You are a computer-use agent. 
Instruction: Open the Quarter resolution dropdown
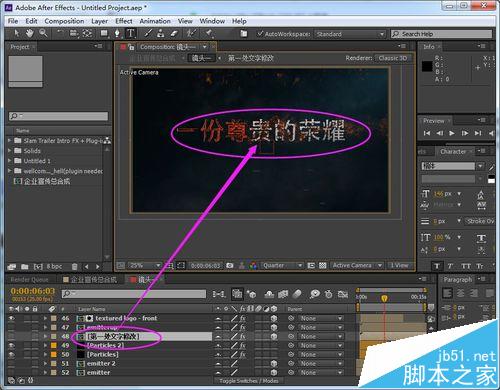(282, 266)
